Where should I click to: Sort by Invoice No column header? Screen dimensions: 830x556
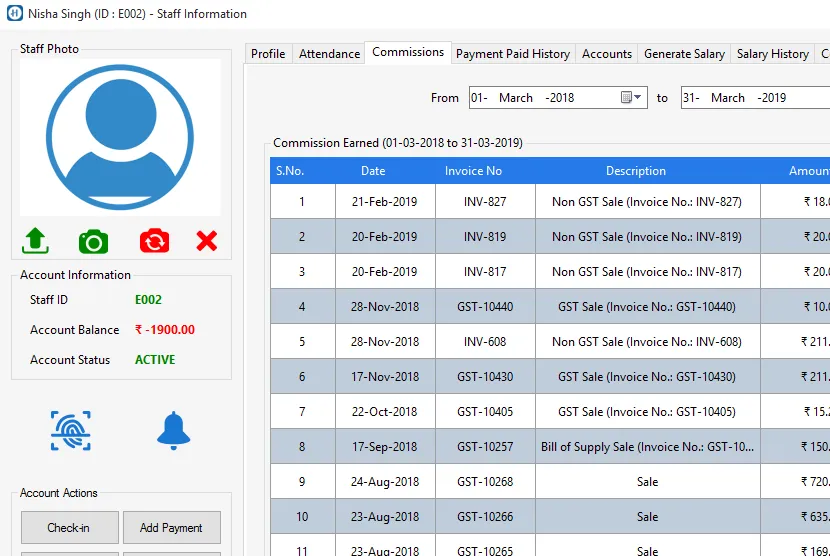tap(473, 171)
